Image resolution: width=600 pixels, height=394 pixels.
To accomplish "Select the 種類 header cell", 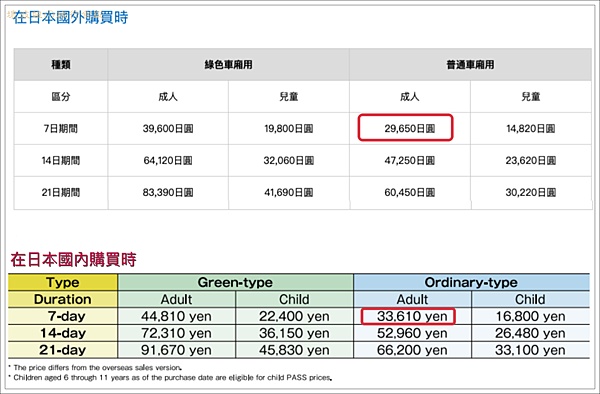I will pos(61,65).
